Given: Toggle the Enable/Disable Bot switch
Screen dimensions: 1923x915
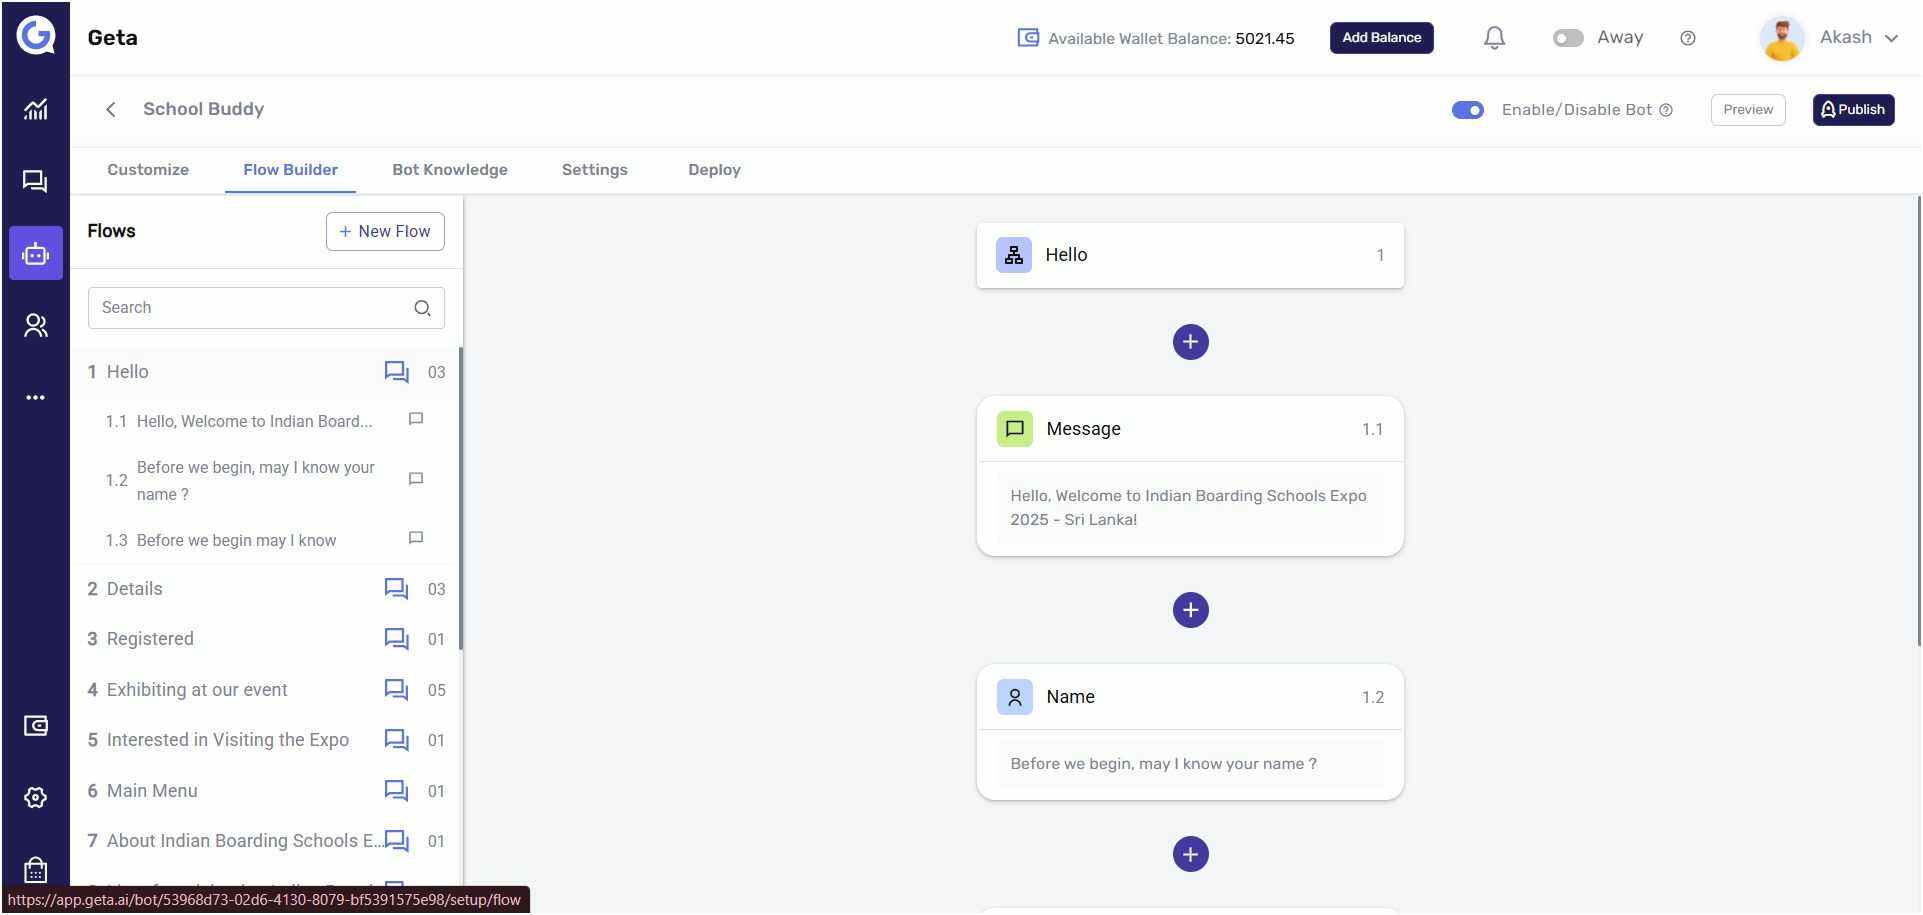Looking at the screenshot, I should [x=1468, y=110].
